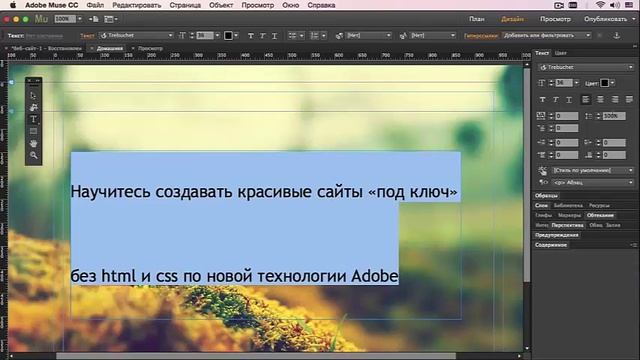Screen dimensions: 640x360
Task: Open the 'Библиотека' panel tab
Action: (x=568, y=206)
